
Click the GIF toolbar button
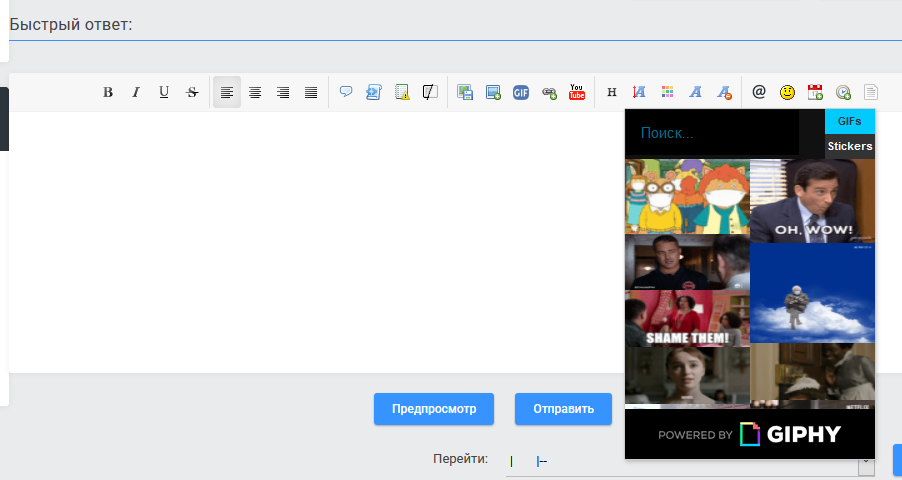coord(521,92)
